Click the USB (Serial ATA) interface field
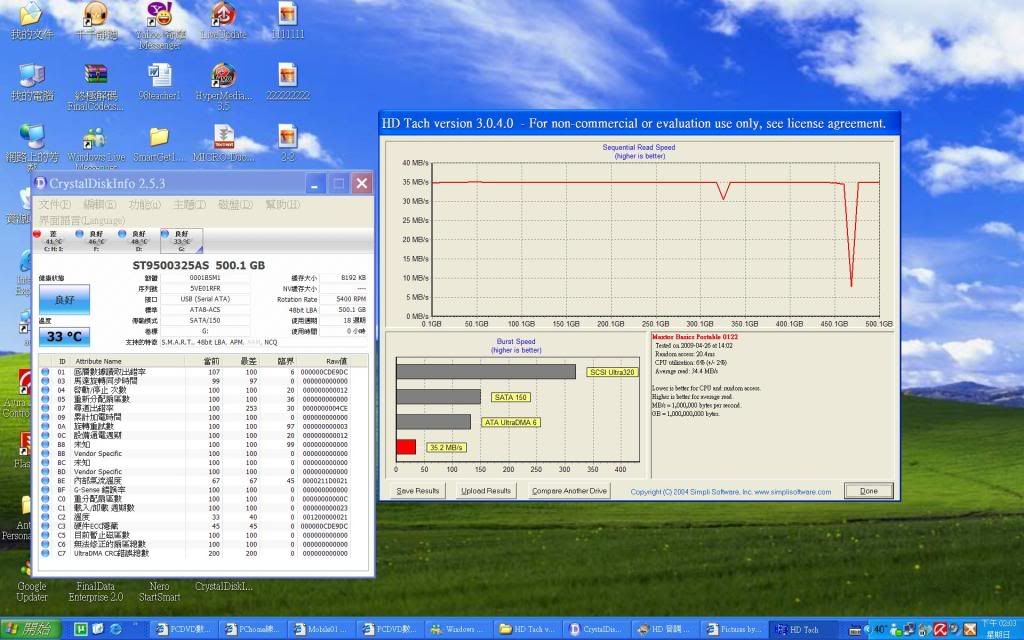The image size is (1024, 640). [205, 299]
